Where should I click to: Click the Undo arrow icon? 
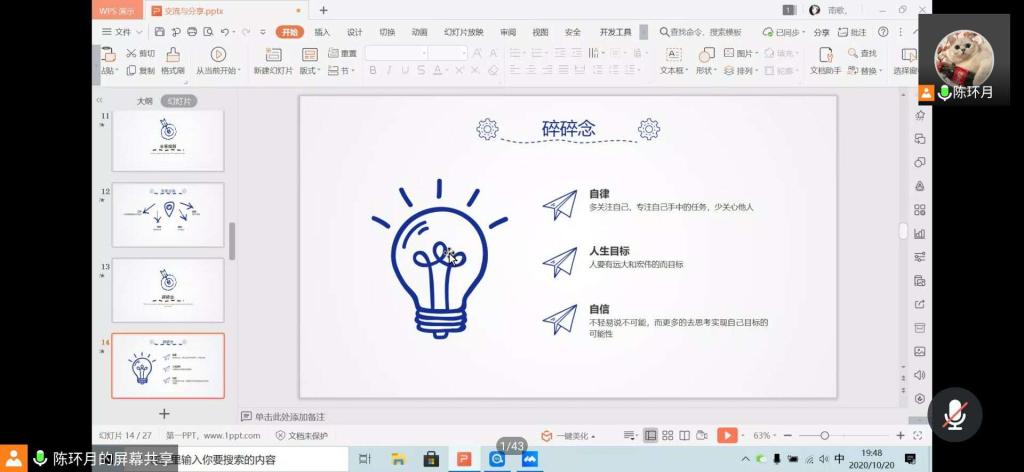point(225,32)
